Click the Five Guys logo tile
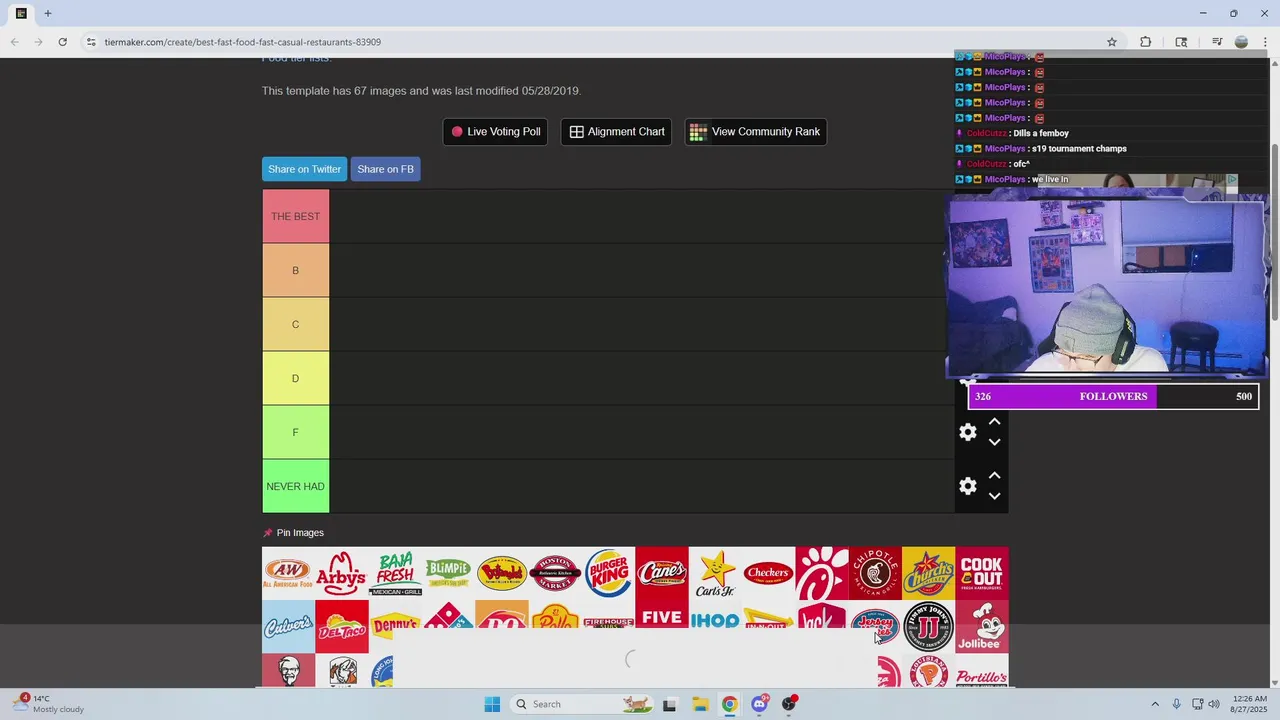The height and width of the screenshot is (720, 1280). tap(662, 615)
